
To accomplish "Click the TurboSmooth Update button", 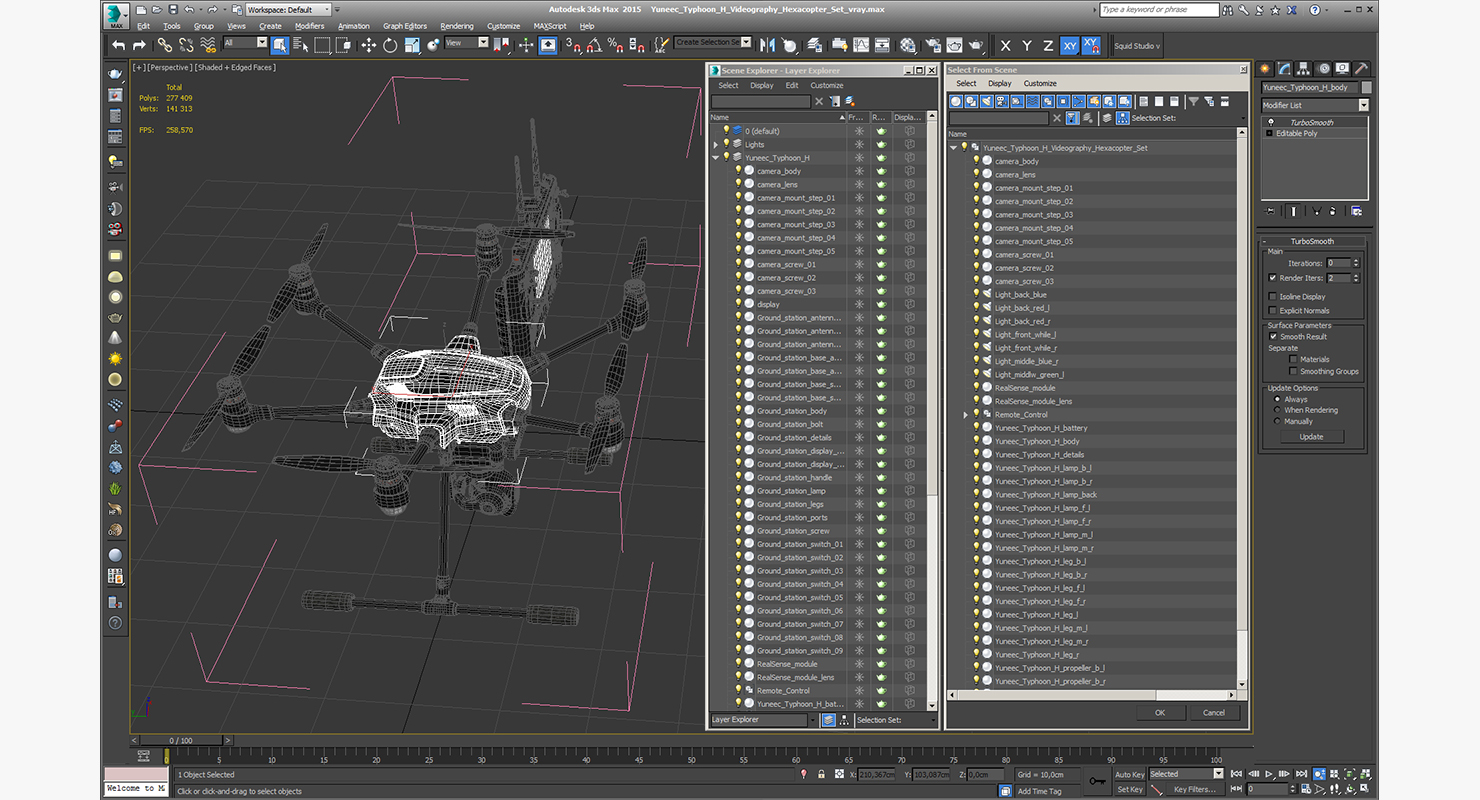I will 1311,437.
